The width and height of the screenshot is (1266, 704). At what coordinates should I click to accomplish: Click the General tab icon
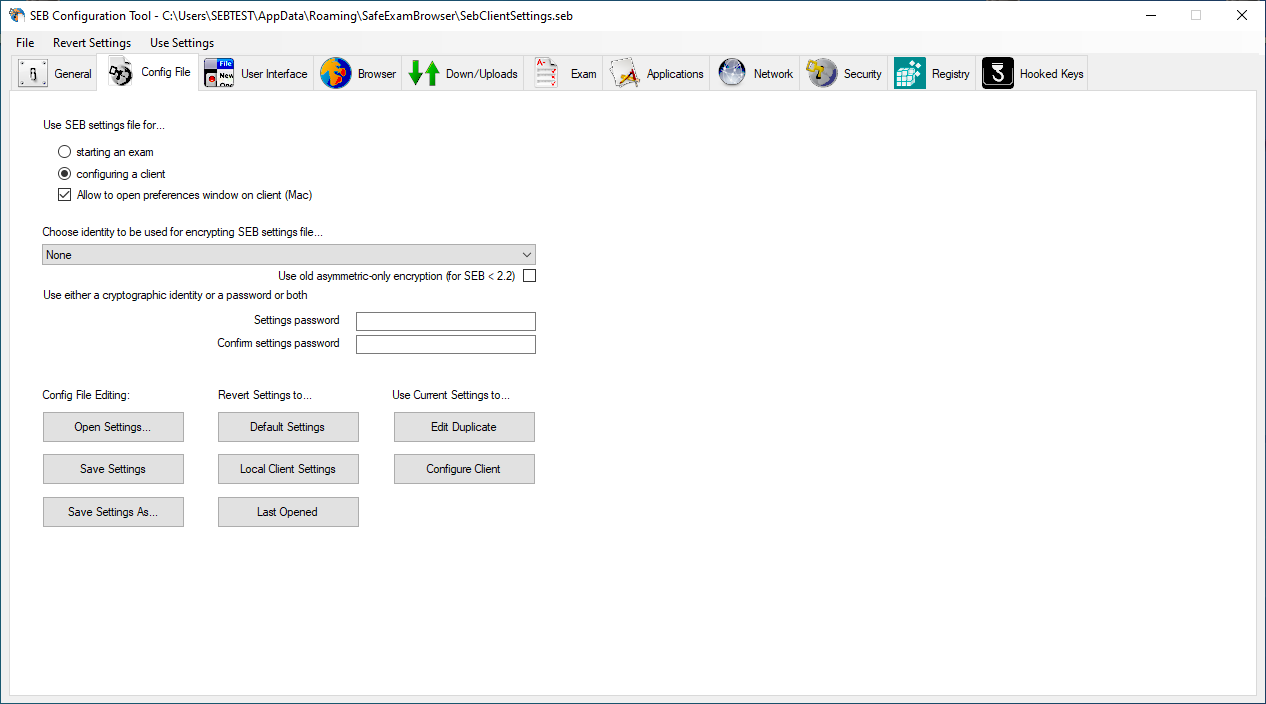click(x=34, y=74)
